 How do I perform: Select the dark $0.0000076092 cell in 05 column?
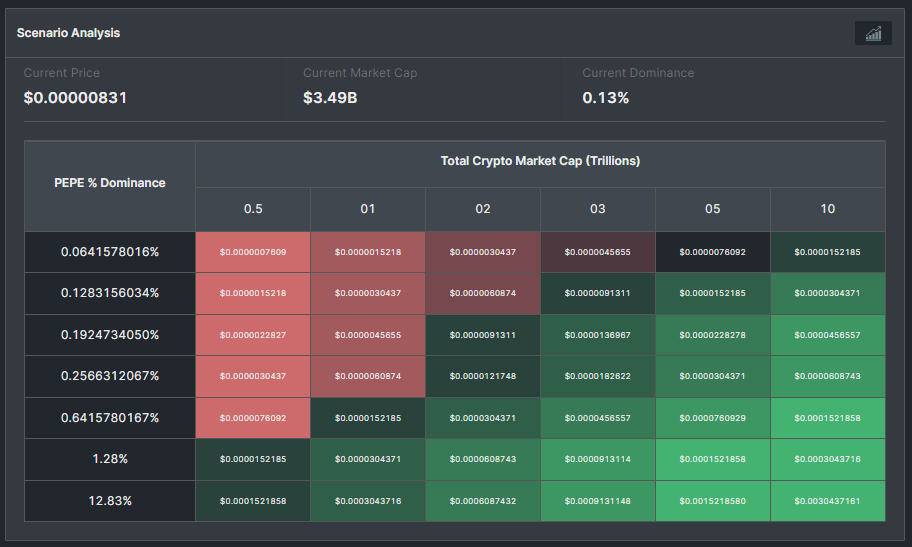713,252
